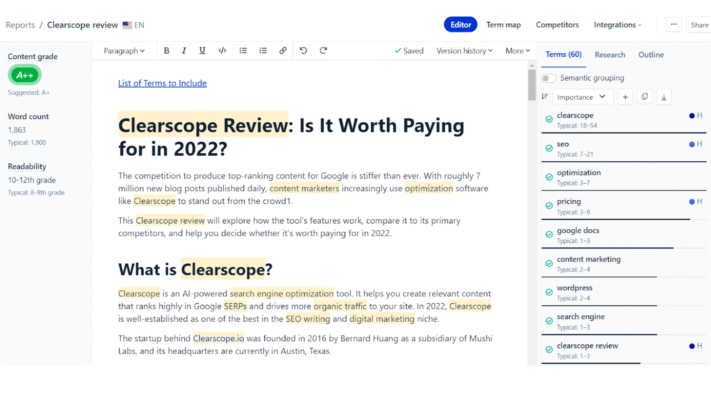Click the H heading marker on clearscope review term
Screen dimensions: 711x400
click(699, 346)
